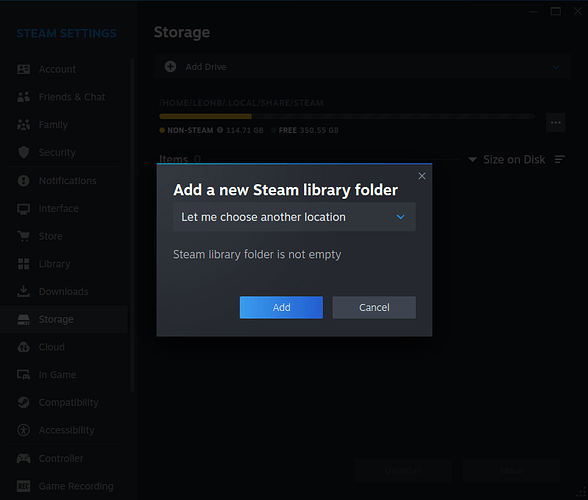Click the Friends & Chat sidebar icon
588x500 pixels.
[24, 97]
